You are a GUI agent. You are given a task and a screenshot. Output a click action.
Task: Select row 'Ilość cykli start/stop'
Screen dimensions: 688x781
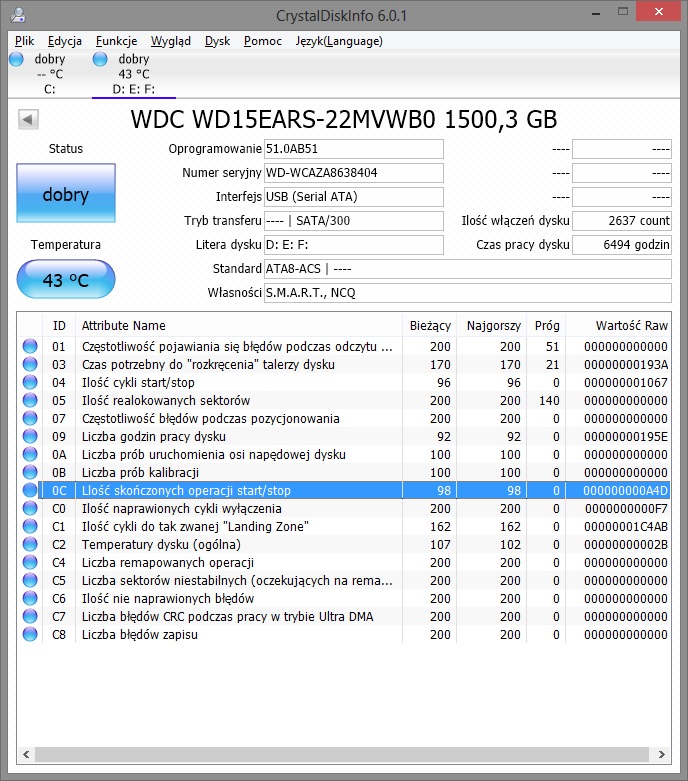[x=344, y=383]
